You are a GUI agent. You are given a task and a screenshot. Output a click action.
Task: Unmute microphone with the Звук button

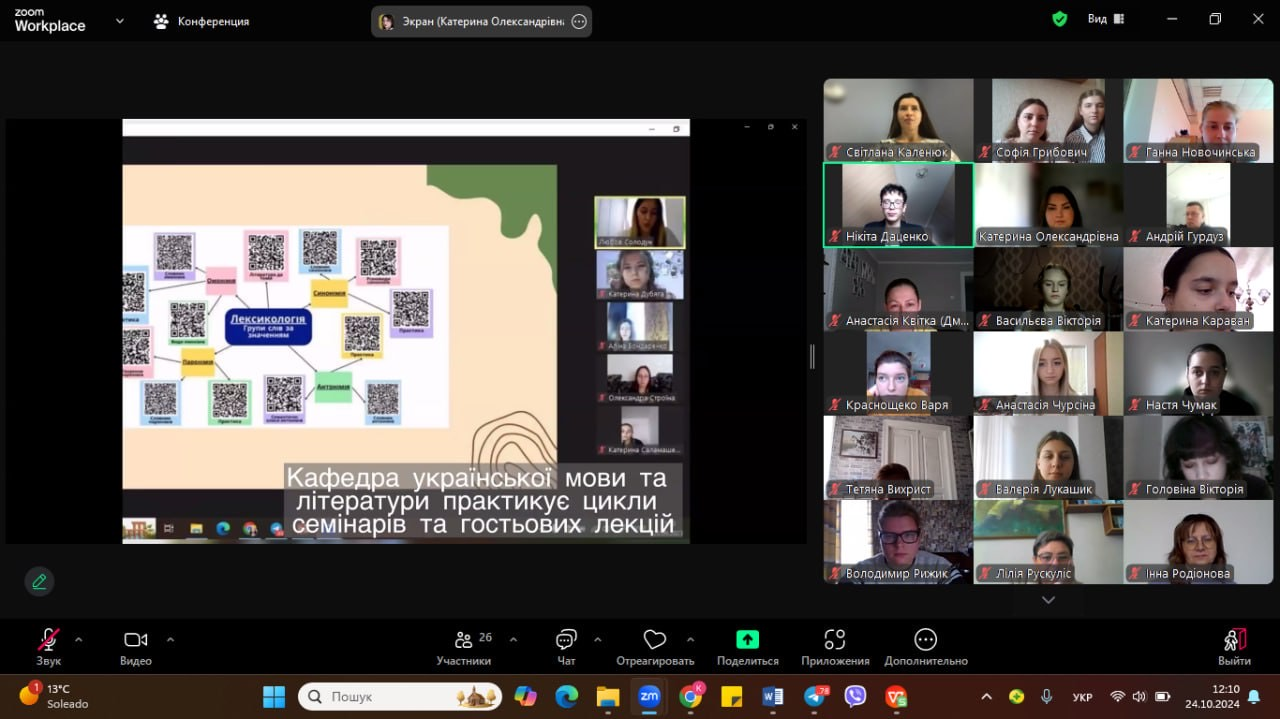(x=48, y=641)
